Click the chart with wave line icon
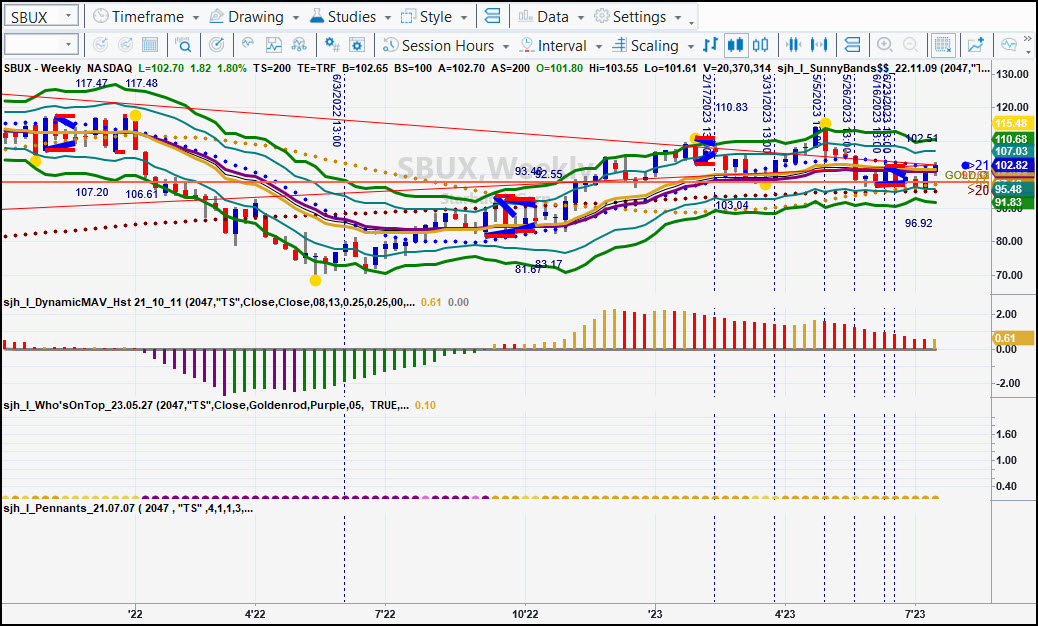The height and width of the screenshot is (626, 1038). pyautogui.click(x=274, y=45)
